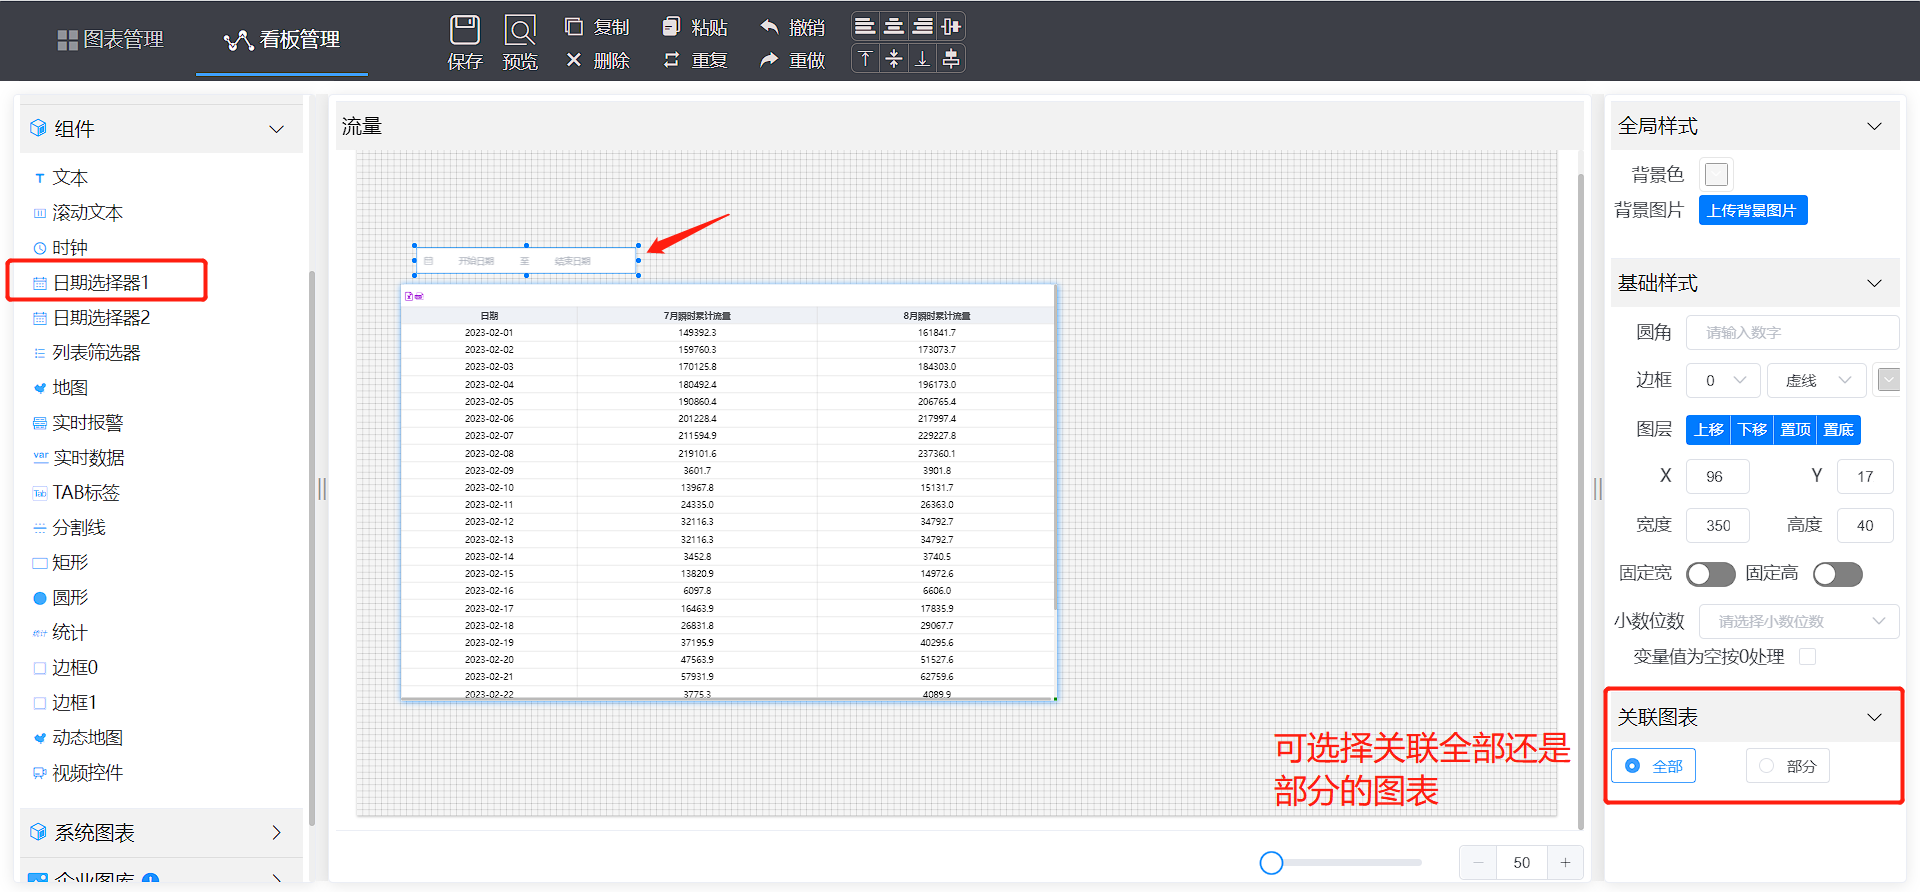The height and width of the screenshot is (892, 1920).
Task: Click the 粘贴 paste button
Action: (695, 27)
